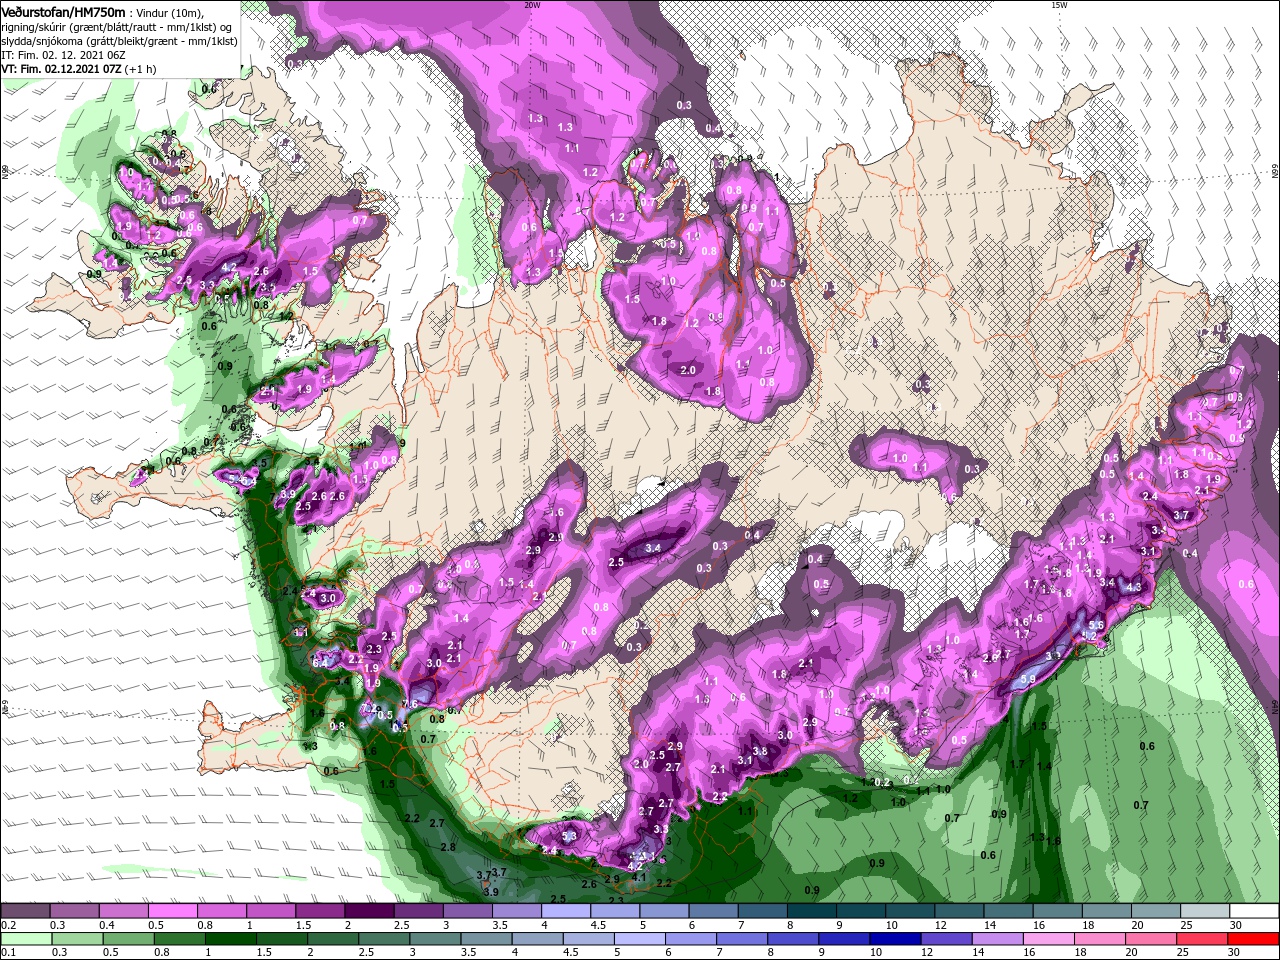1280x960 pixels.
Task: Click the Veðurstofan/HM750m map title
Action: 63,13
